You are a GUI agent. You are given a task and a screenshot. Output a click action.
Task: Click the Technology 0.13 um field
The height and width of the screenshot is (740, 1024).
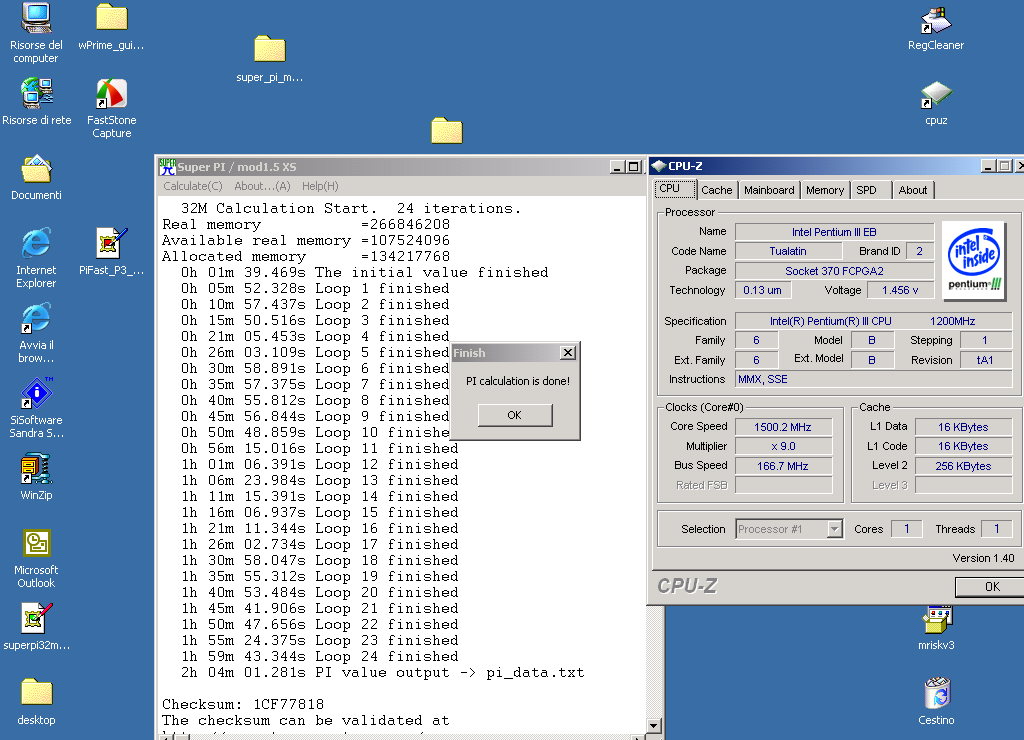[x=762, y=290]
